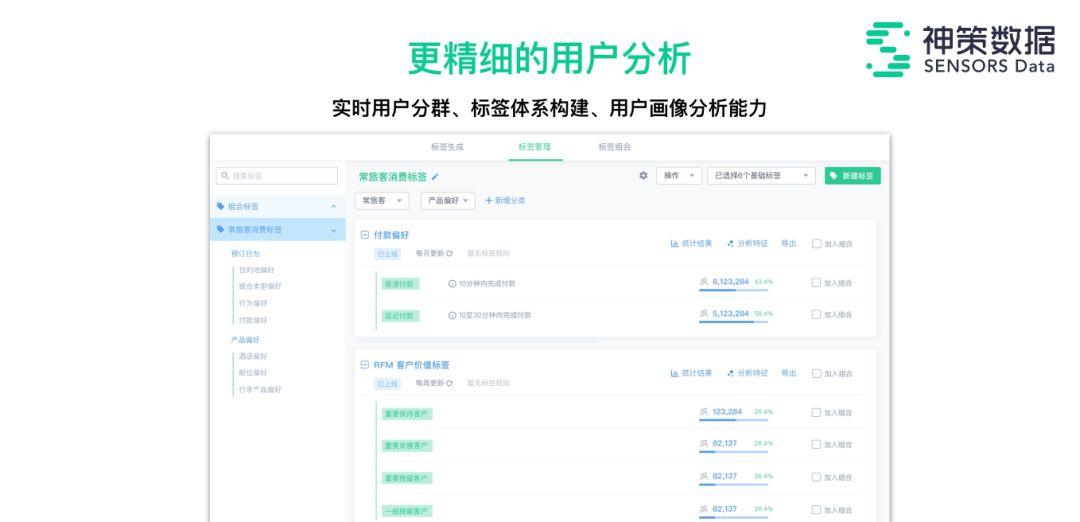Click the progress bar under 5,123,284
This screenshot has width=1080, height=522.
(734, 322)
